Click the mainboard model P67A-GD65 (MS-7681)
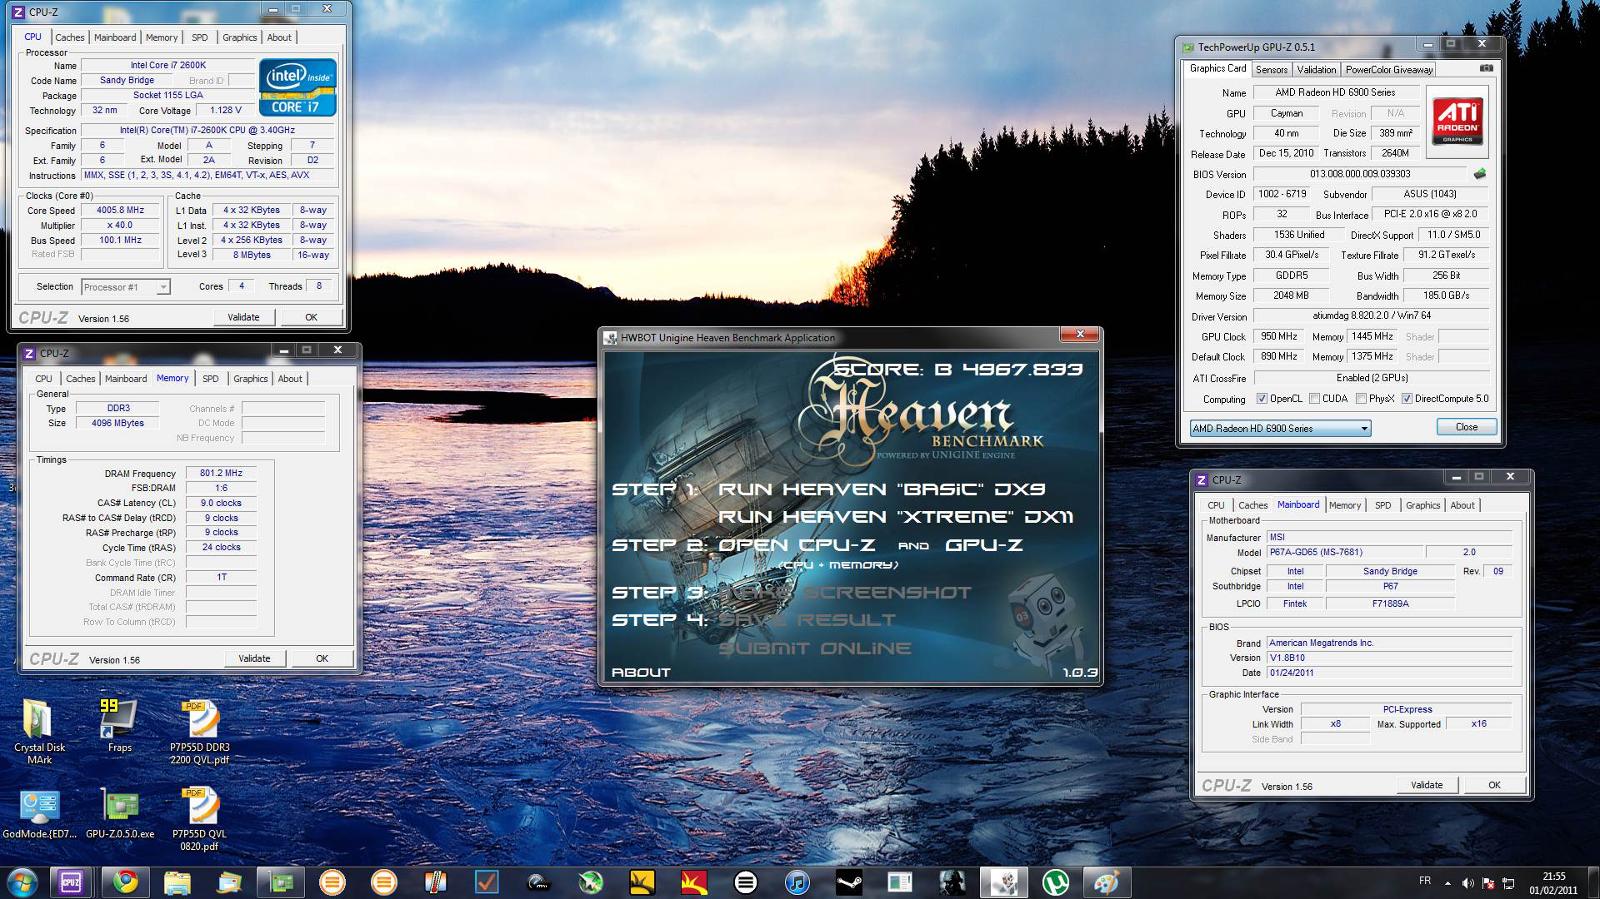The width and height of the screenshot is (1600, 899). (1345, 552)
